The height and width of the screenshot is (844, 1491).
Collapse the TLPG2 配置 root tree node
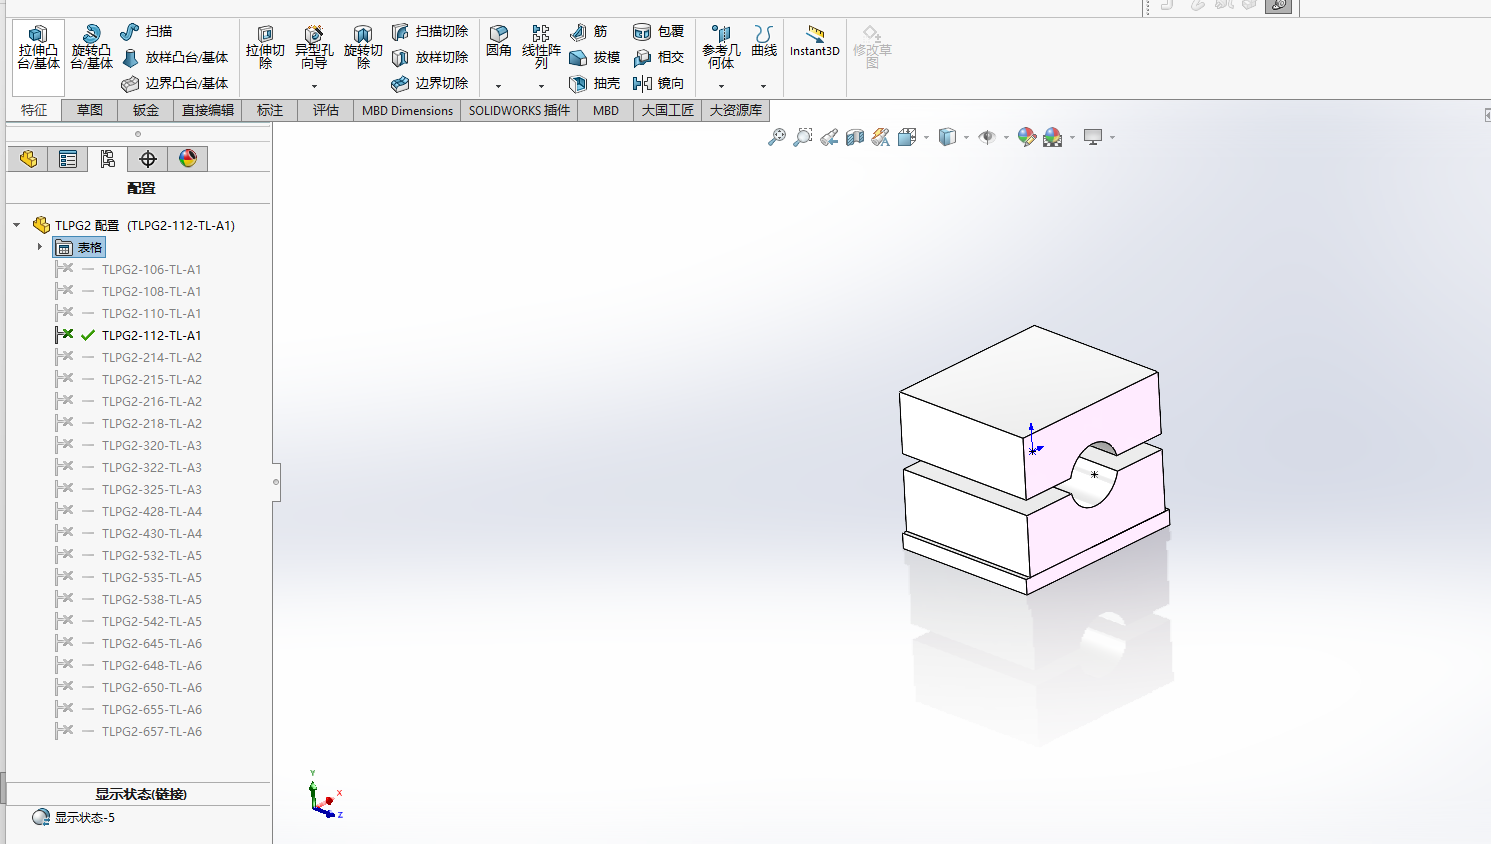tap(17, 225)
